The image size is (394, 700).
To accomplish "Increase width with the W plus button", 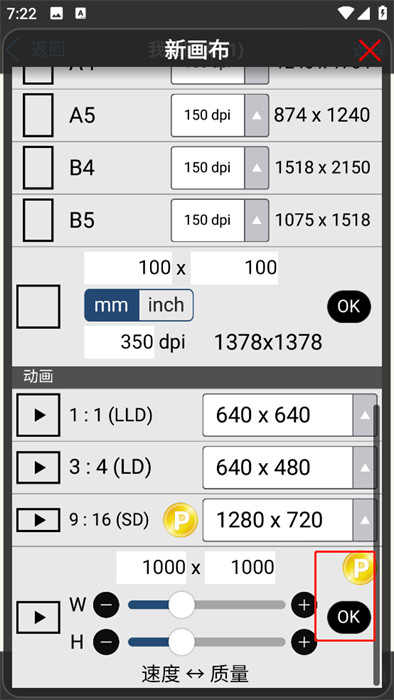I will [304, 605].
